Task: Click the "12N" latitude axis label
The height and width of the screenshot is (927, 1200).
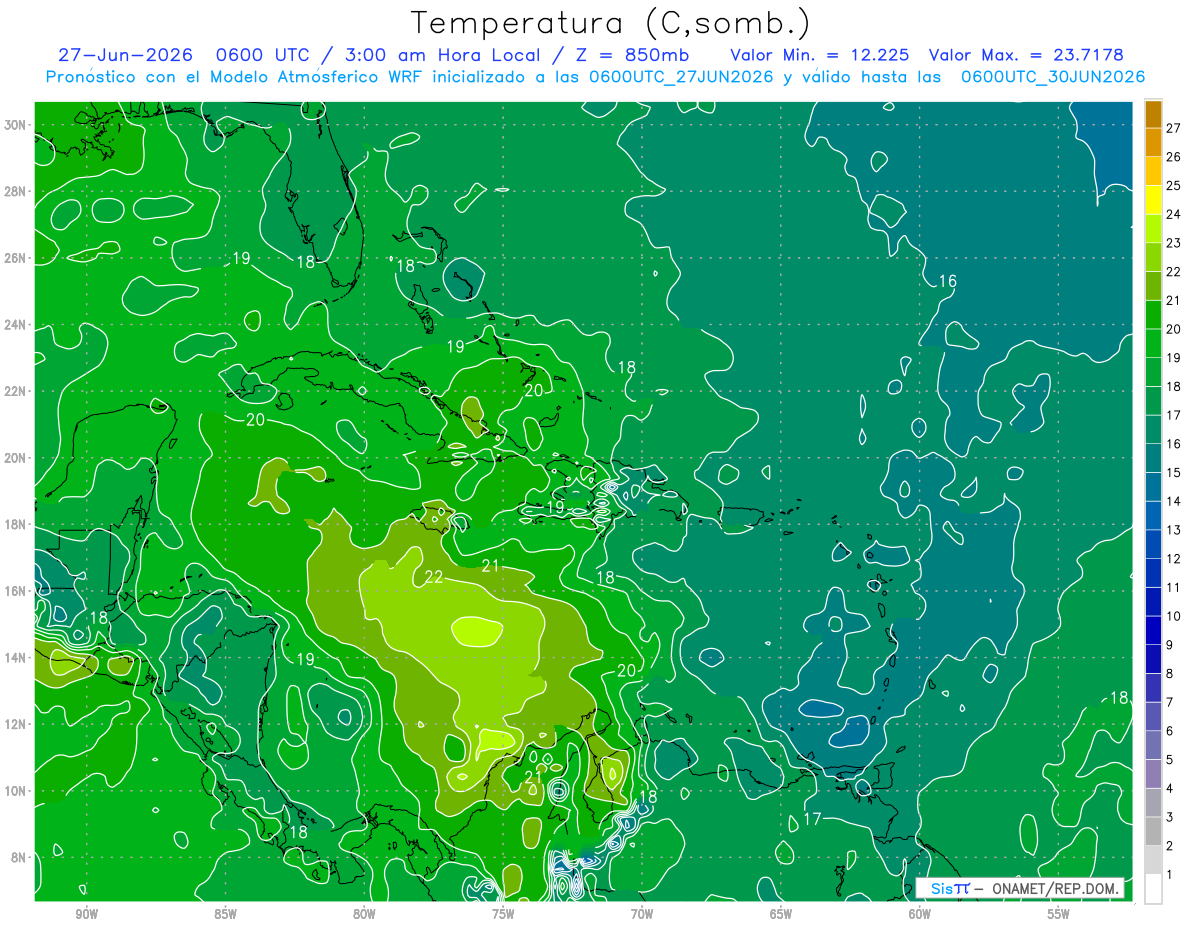Action: coord(15,724)
